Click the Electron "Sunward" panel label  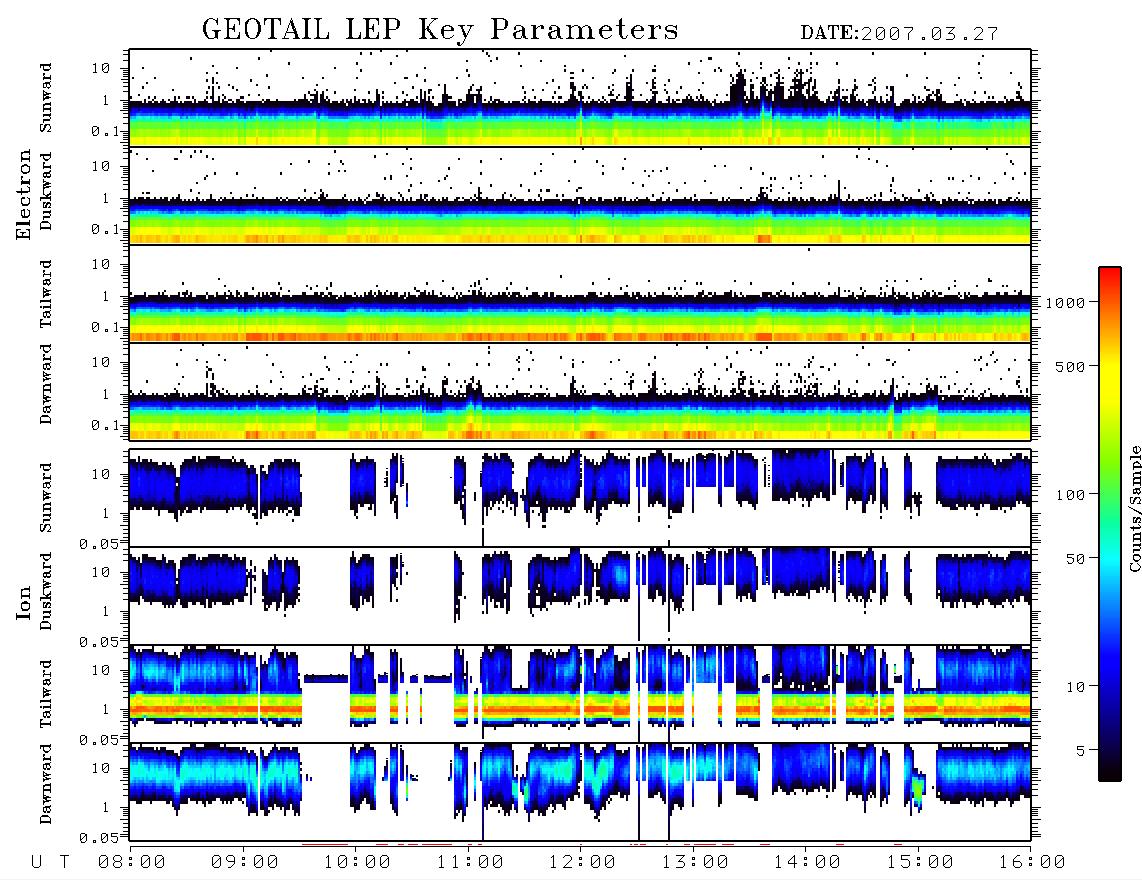46,98
